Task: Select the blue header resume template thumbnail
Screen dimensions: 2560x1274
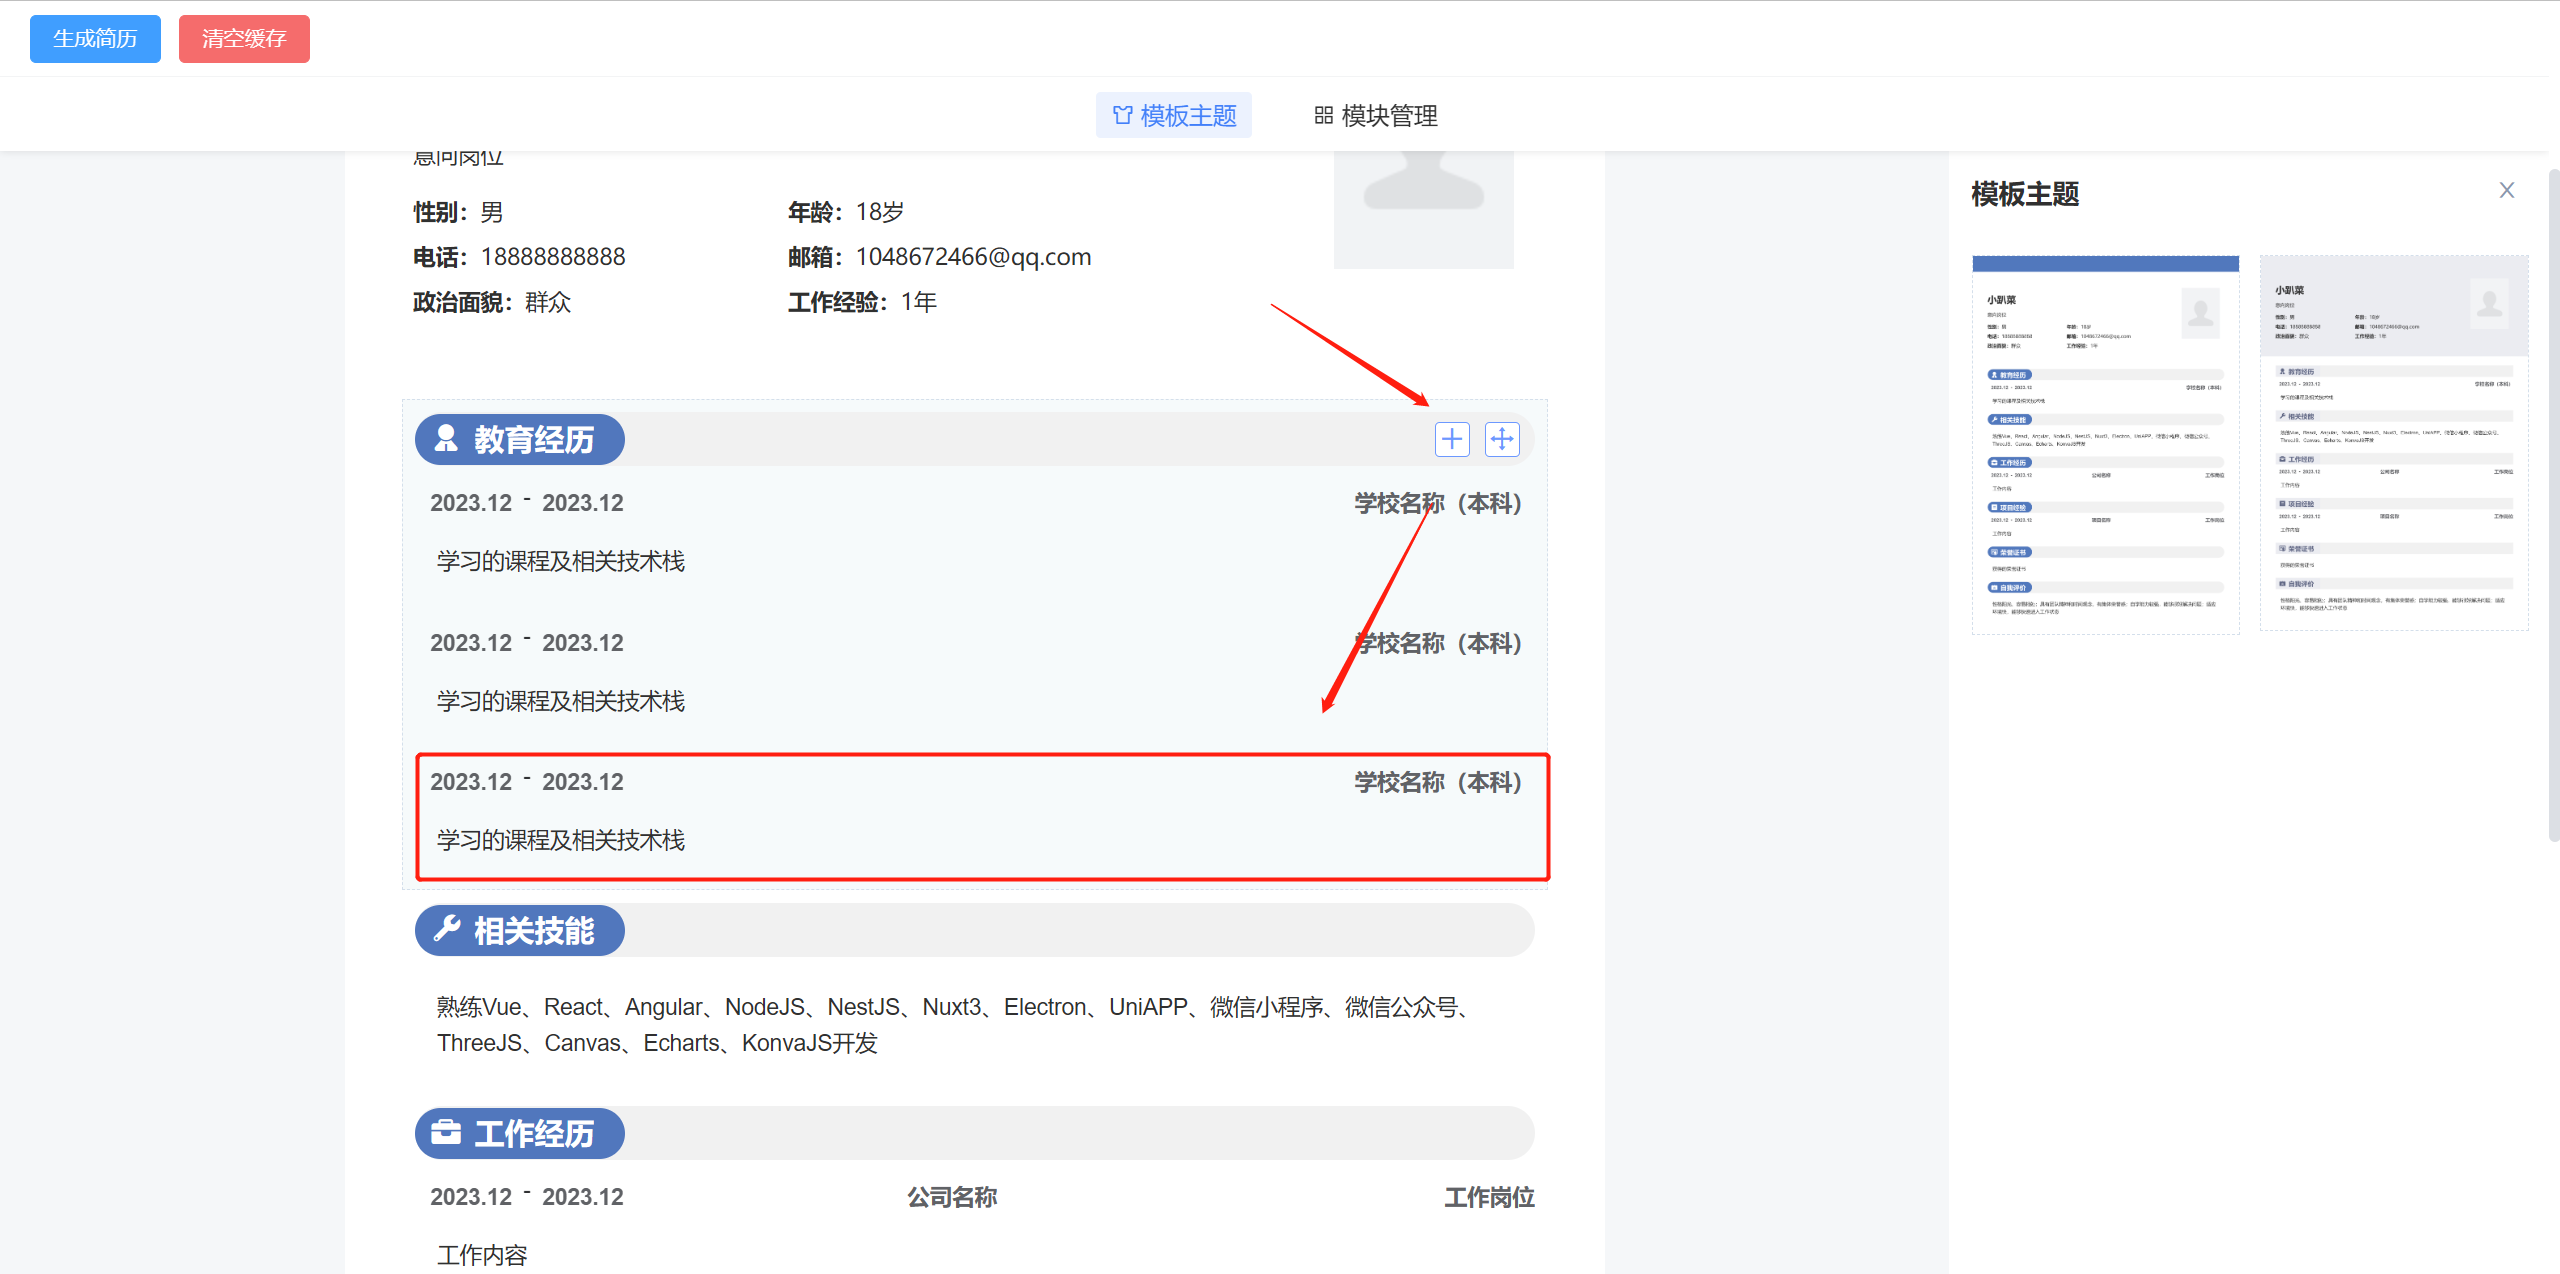Action: click(2105, 445)
